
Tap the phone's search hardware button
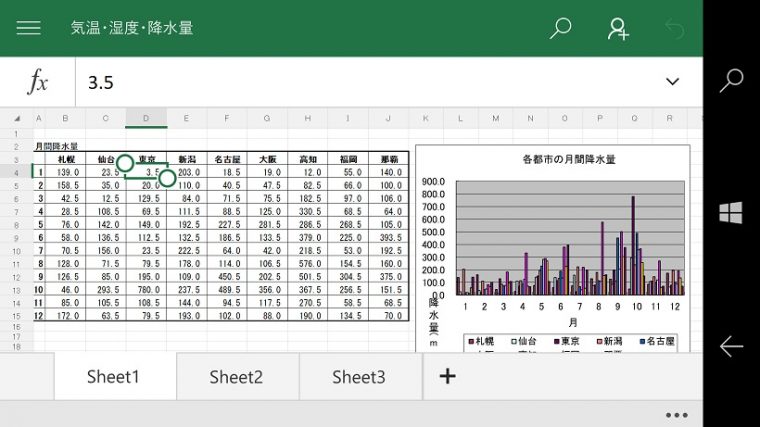(731, 80)
